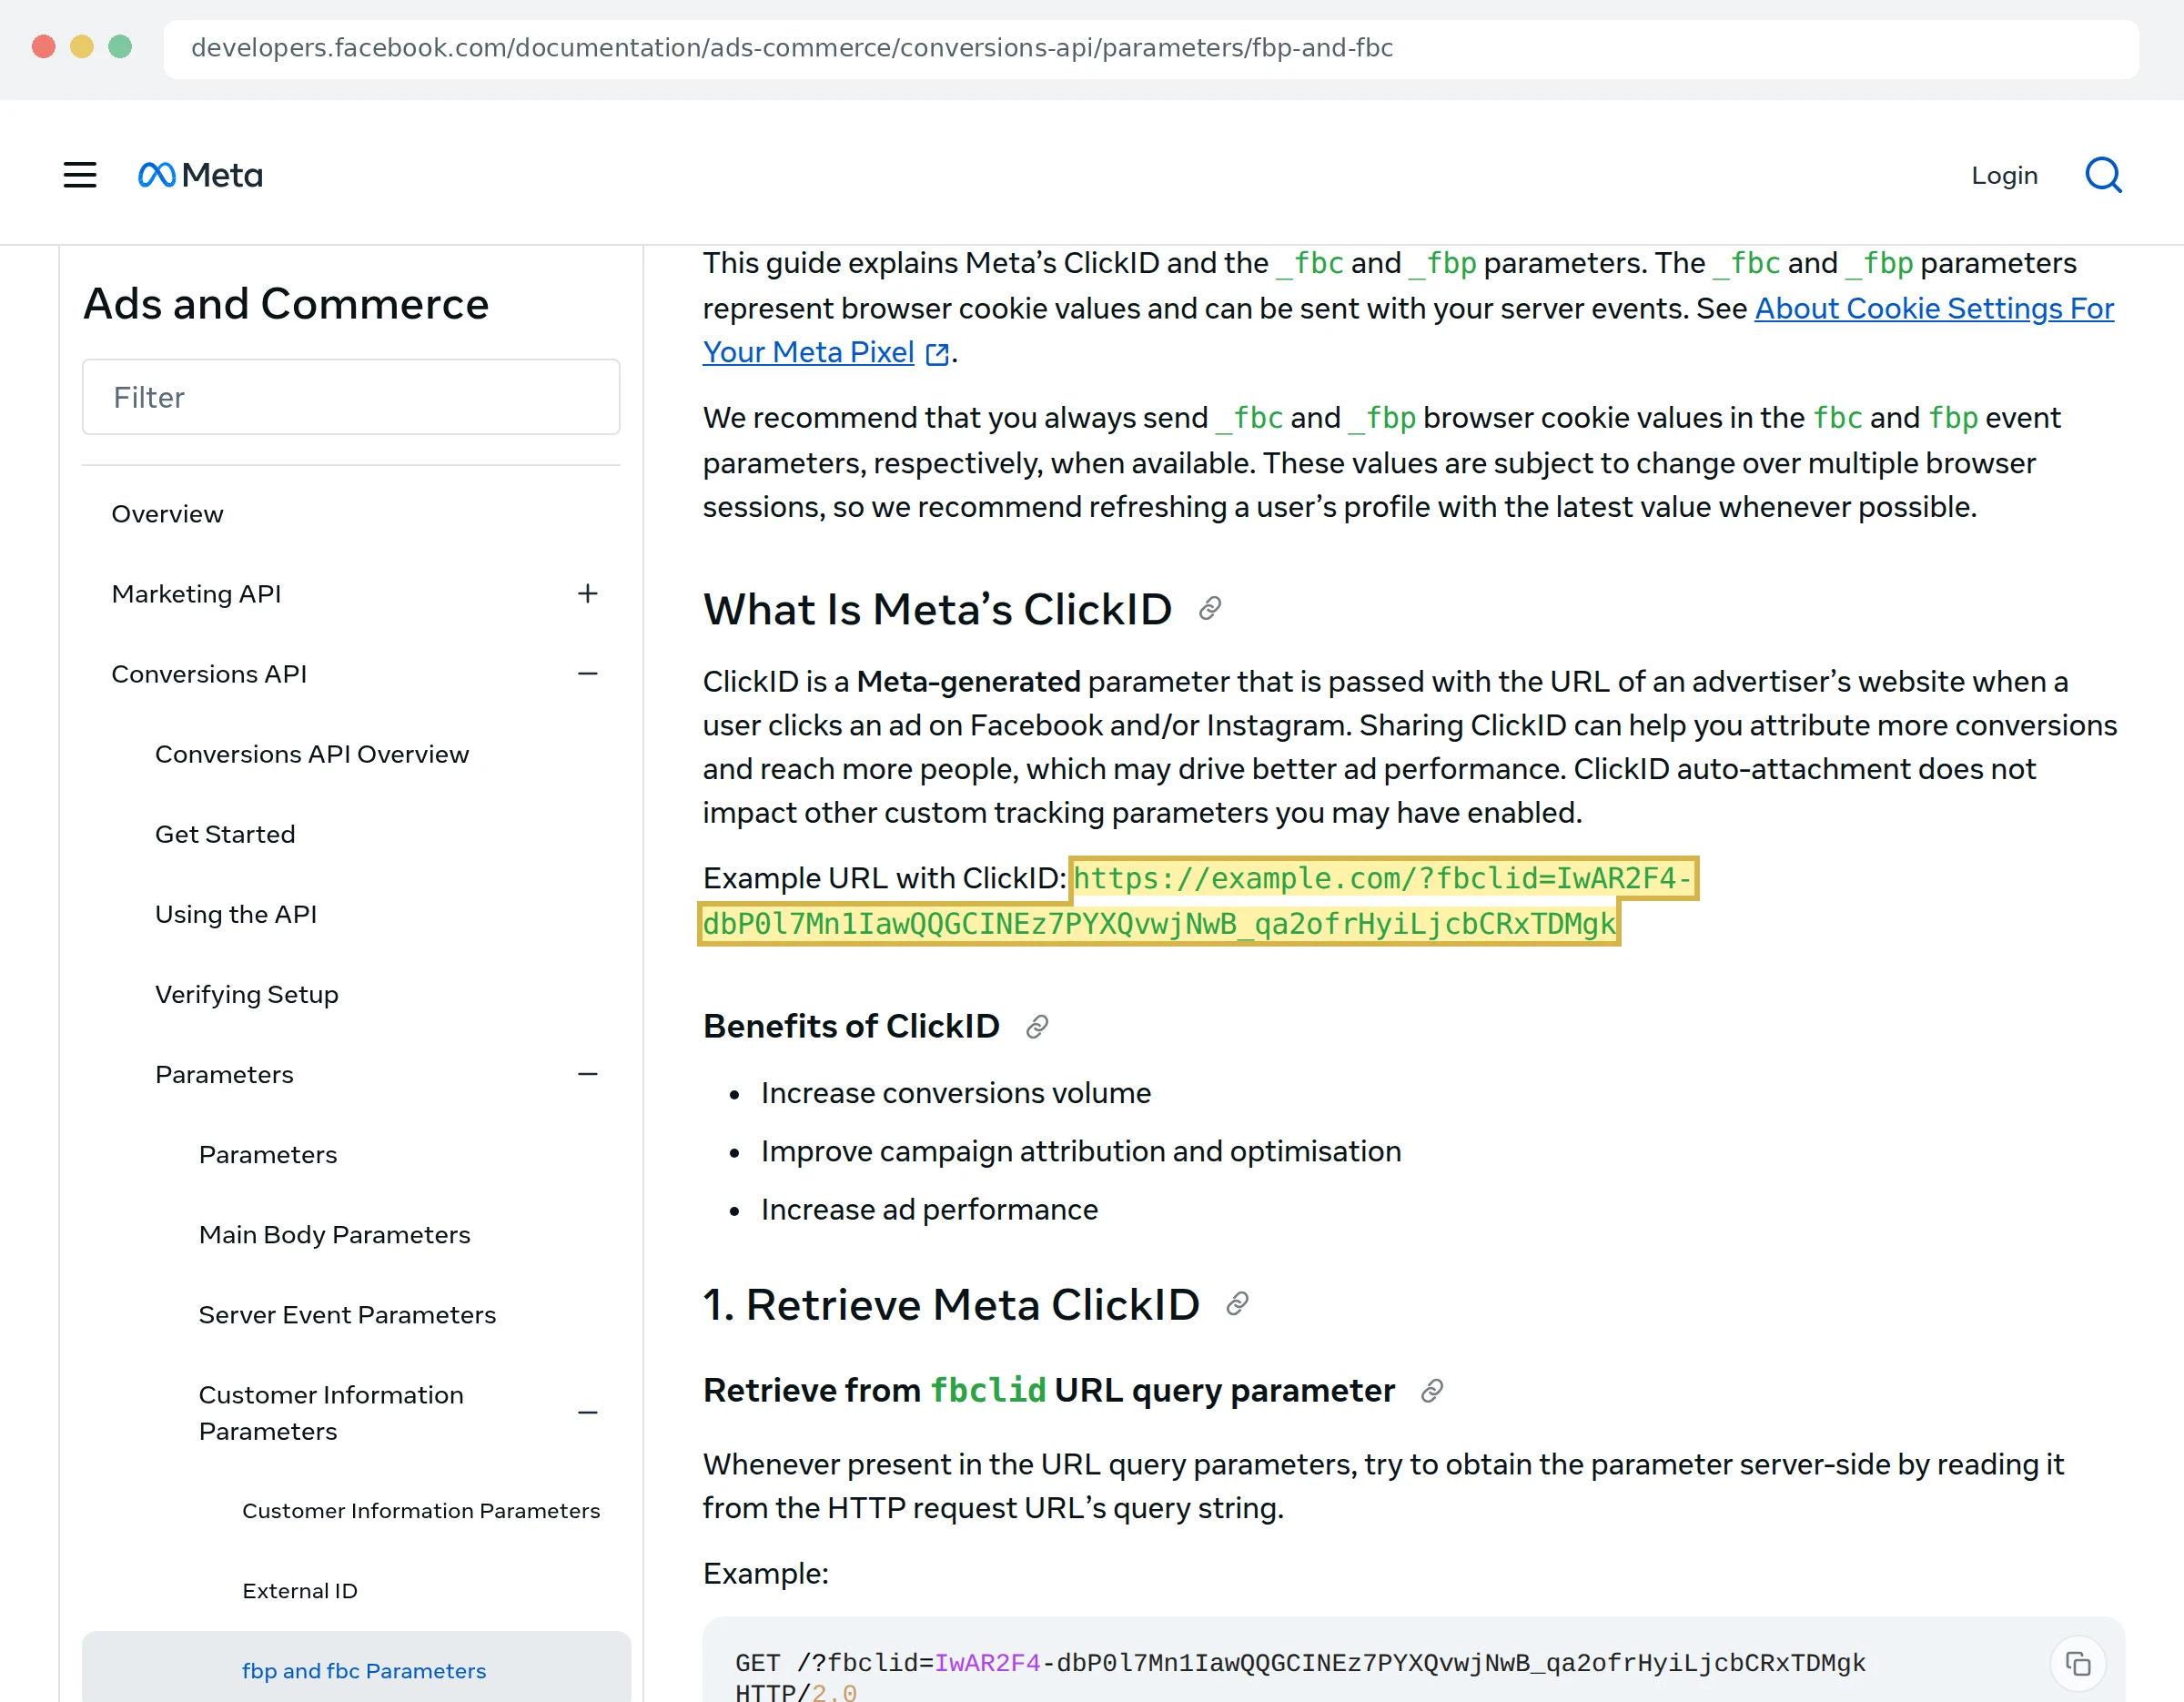Image resolution: width=2184 pixels, height=1702 pixels.
Task: Open Using the API page
Action: click(x=236, y=914)
